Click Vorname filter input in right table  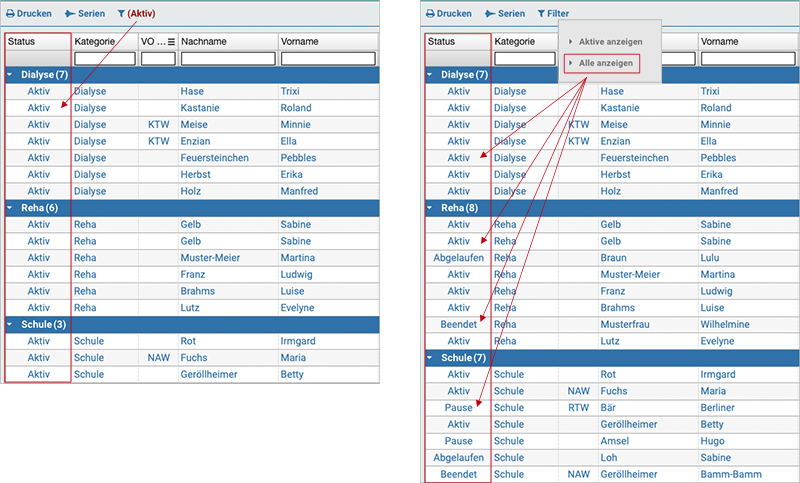point(747,58)
